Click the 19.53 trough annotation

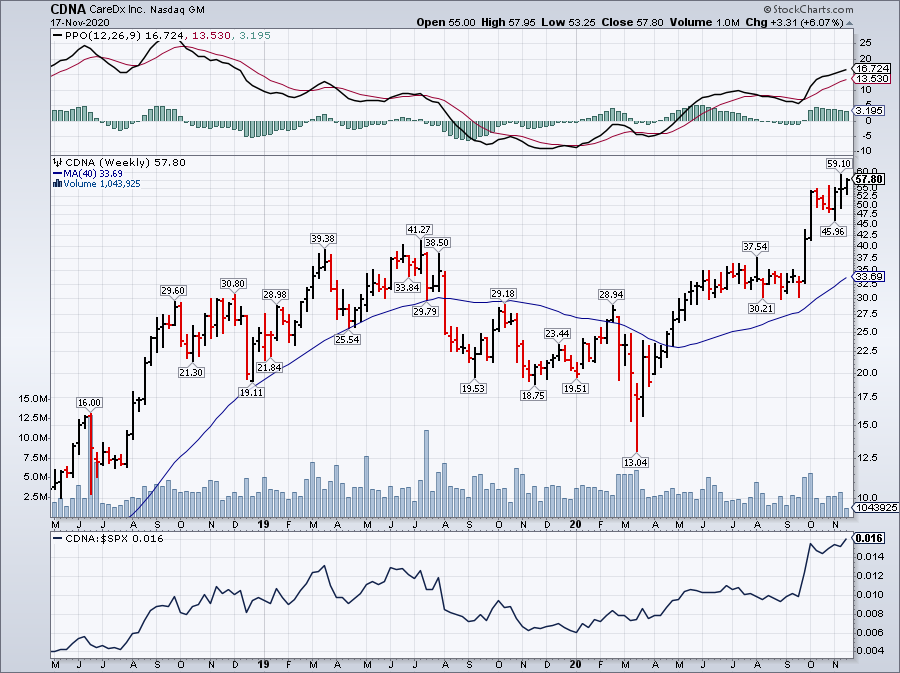pos(473,388)
